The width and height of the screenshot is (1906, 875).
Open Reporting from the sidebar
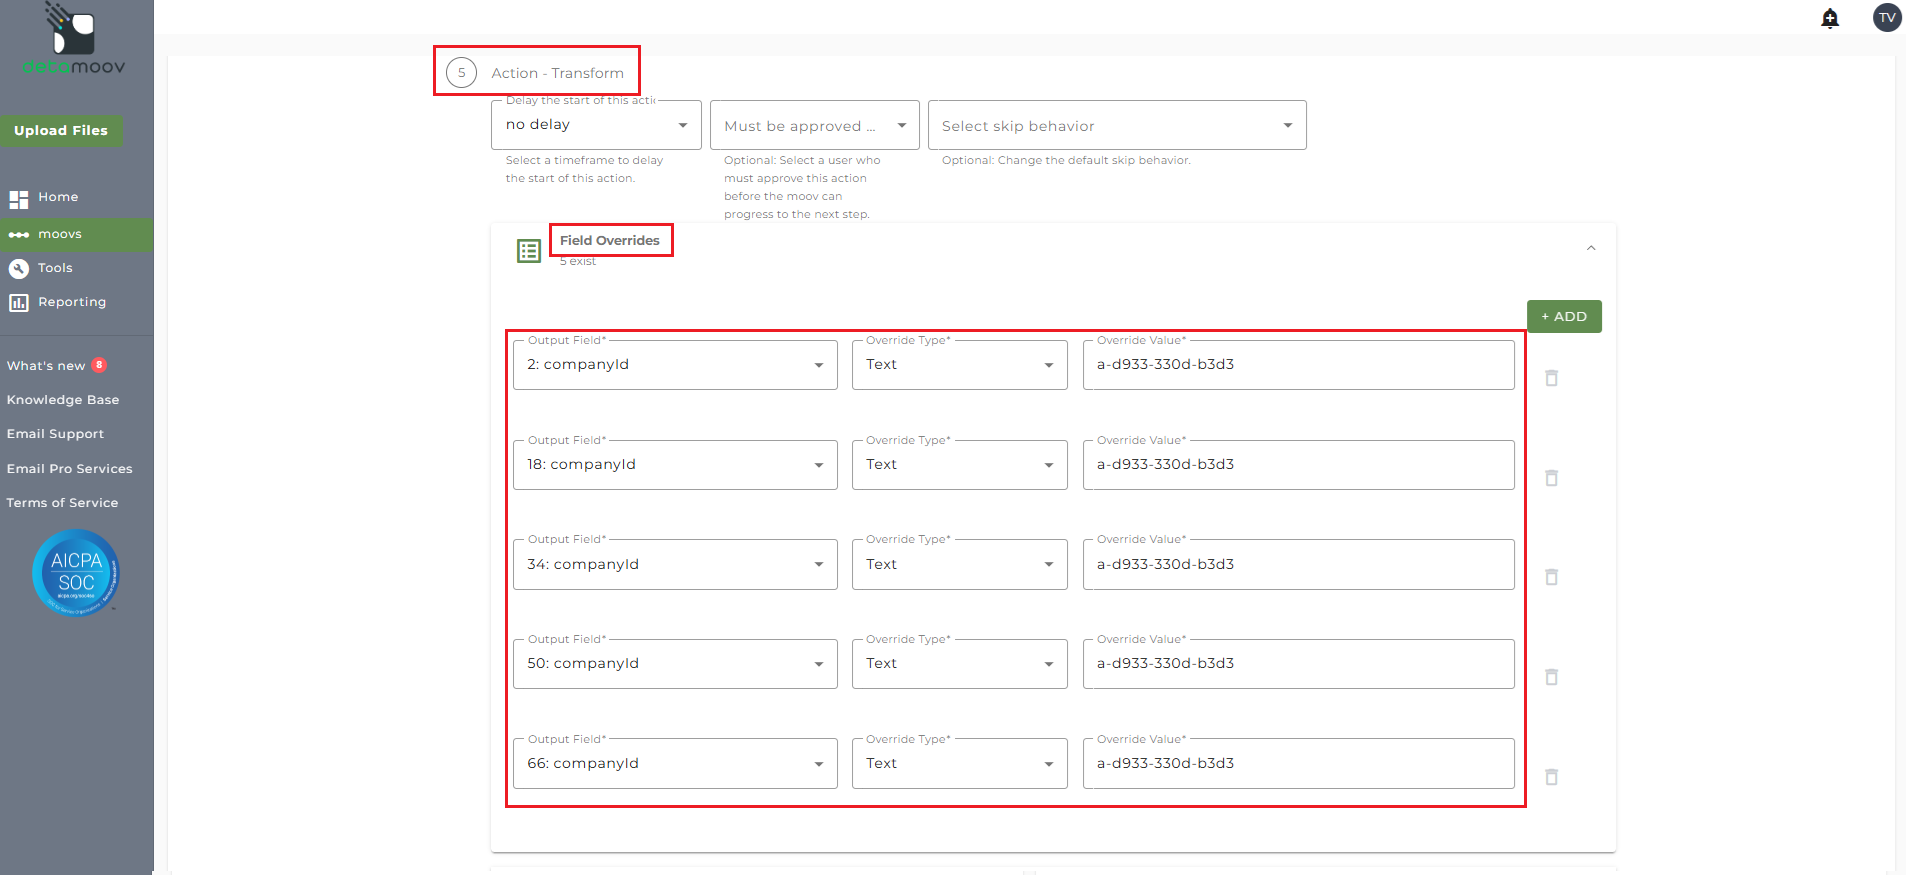tap(71, 302)
